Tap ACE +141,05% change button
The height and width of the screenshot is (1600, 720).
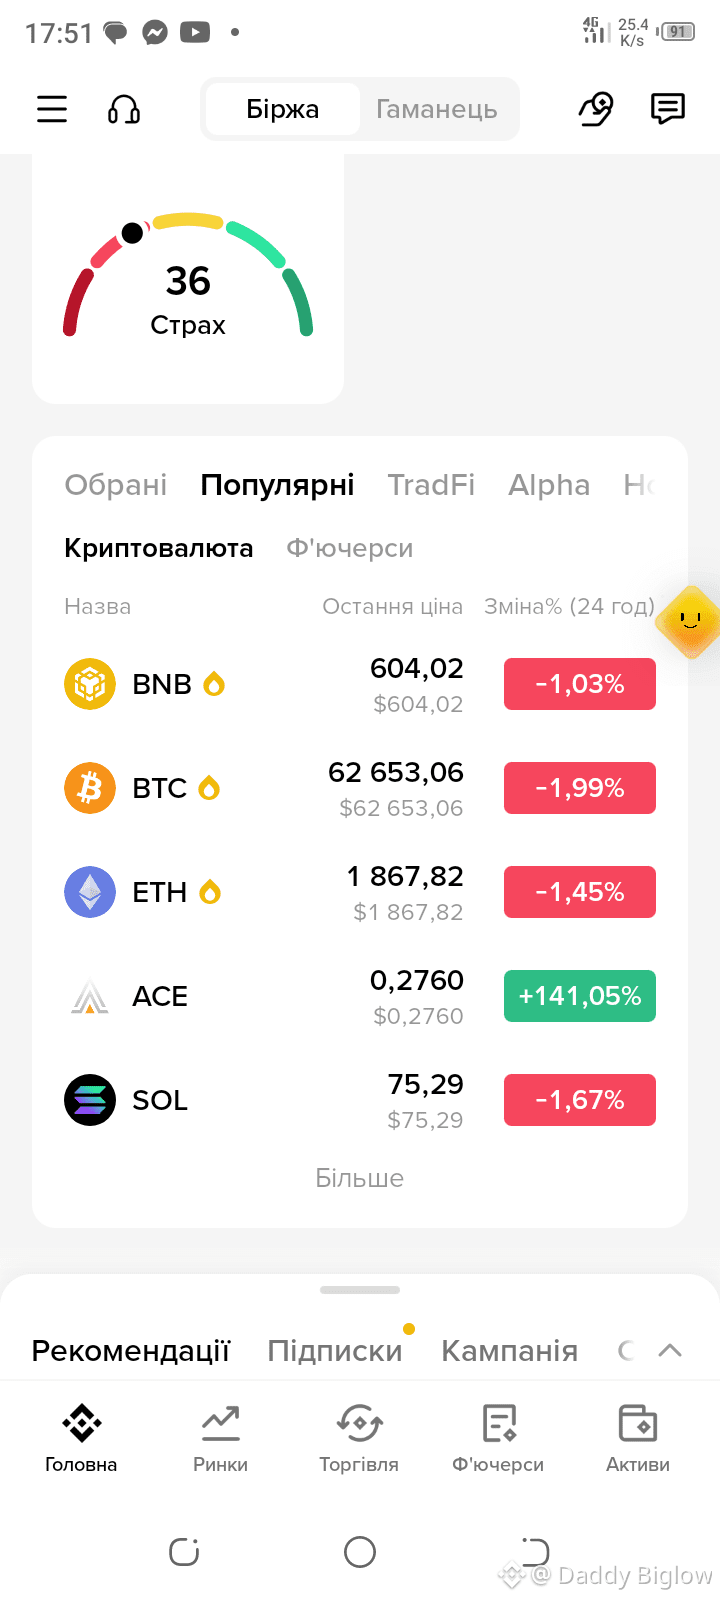click(x=580, y=996)
